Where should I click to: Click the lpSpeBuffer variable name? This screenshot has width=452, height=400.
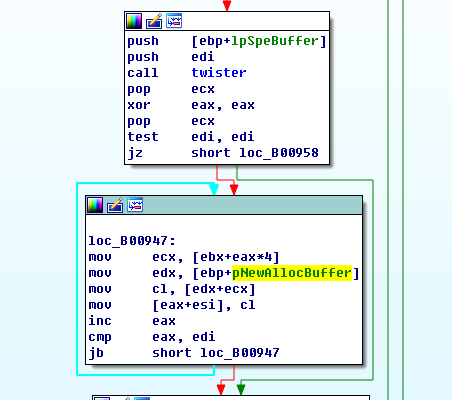point(275,41)
